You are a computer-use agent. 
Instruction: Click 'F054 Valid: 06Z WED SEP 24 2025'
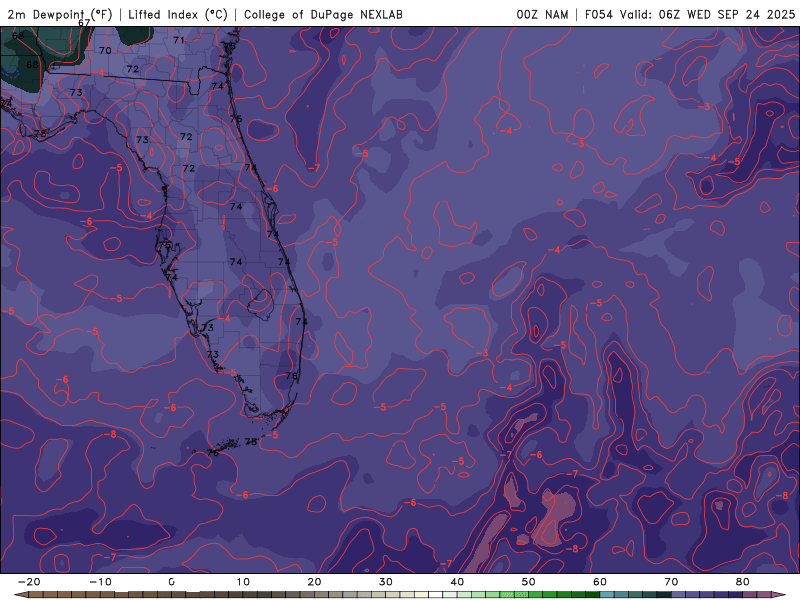[x=690, y=14]
